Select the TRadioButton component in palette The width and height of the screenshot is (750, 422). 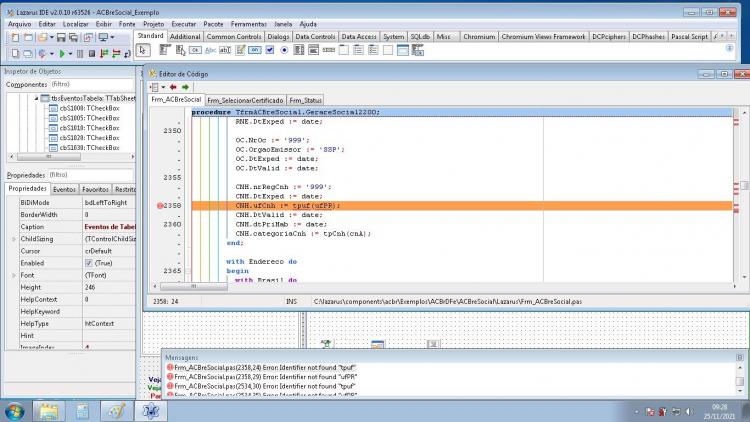click(284, 50)
